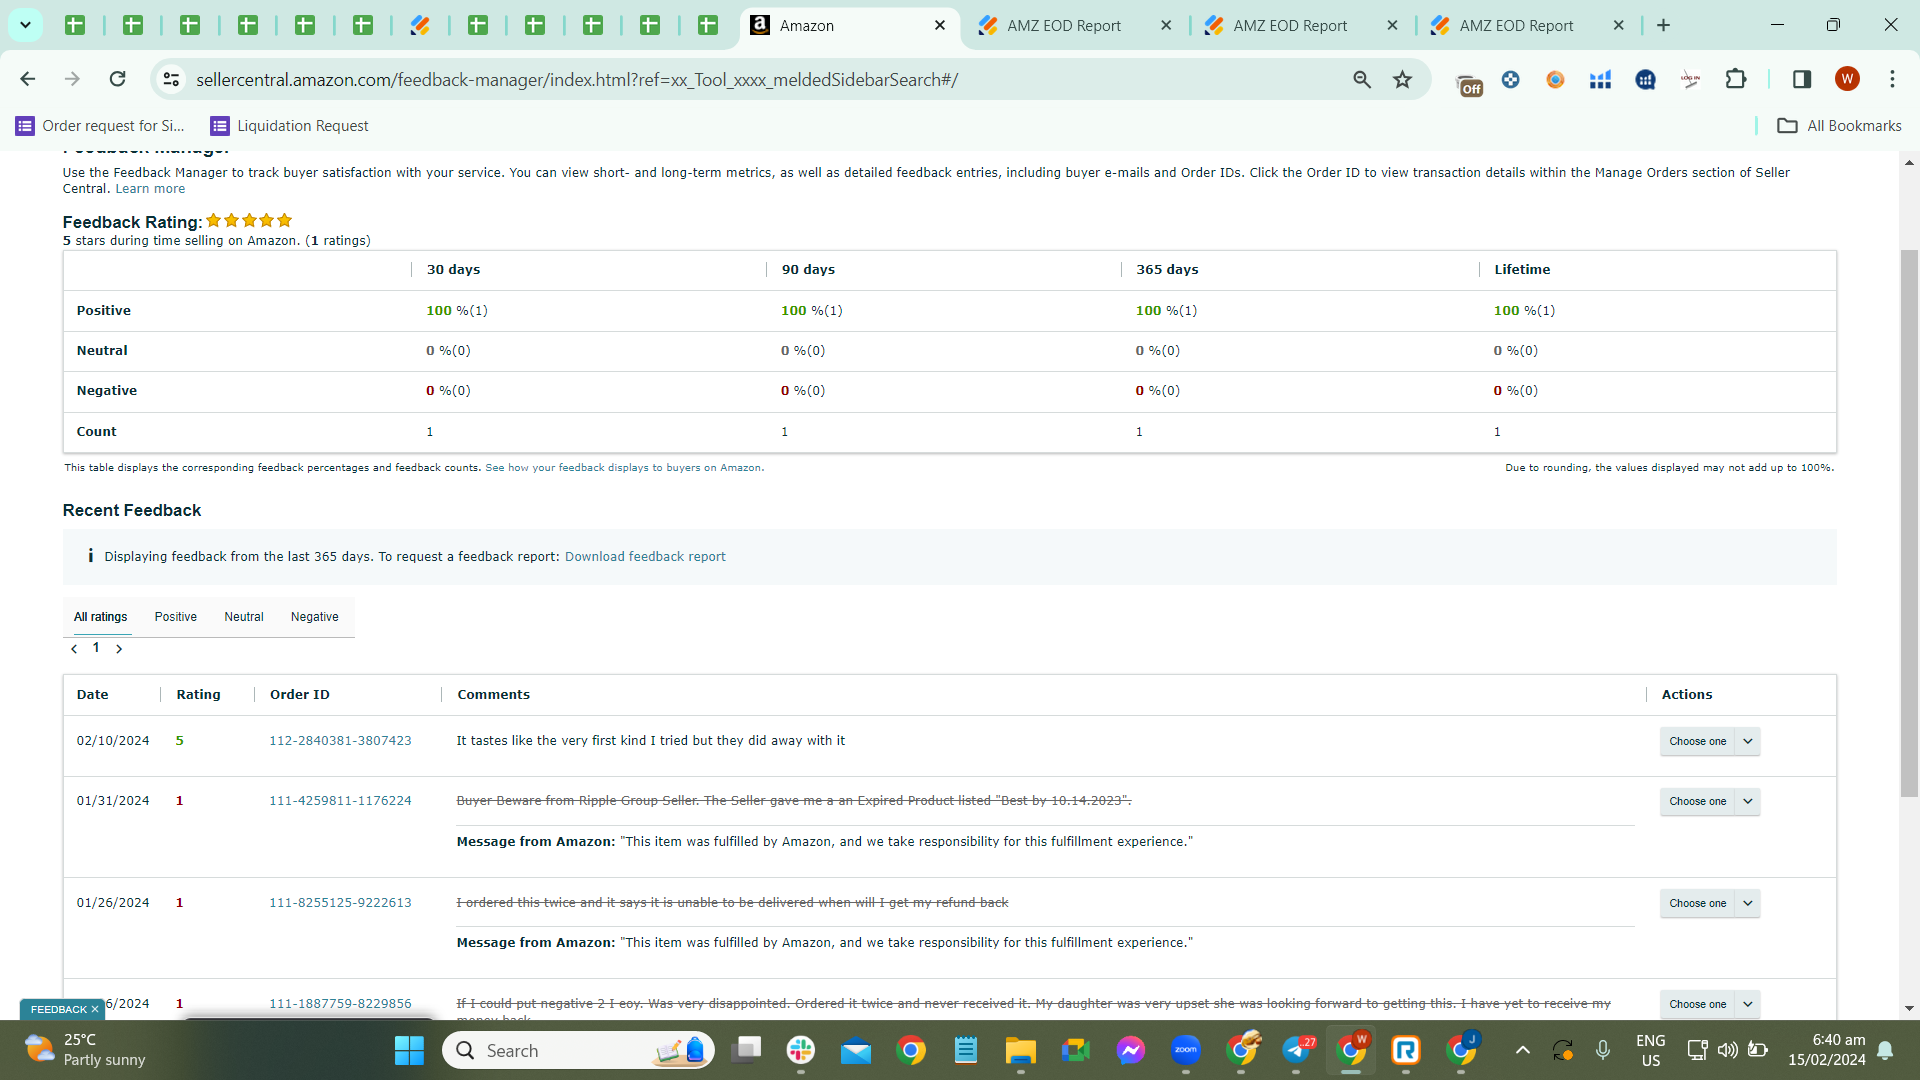Viewport: 1920px width, 1080px height.
Task: Open Choose one dropdown for order 111-4259811-1176224
Action: 1710,801
